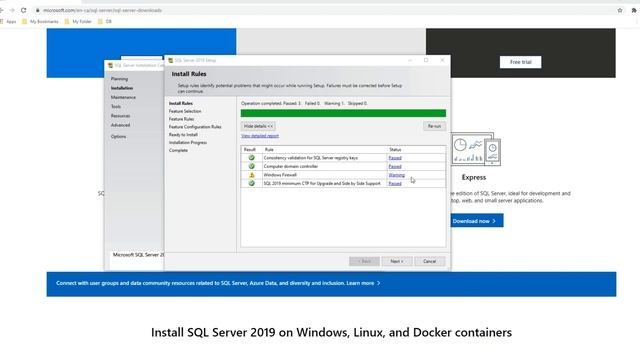This screenshot has height=360, width=640.
Task: Click the Rule column header
Action: click(269, 150)
